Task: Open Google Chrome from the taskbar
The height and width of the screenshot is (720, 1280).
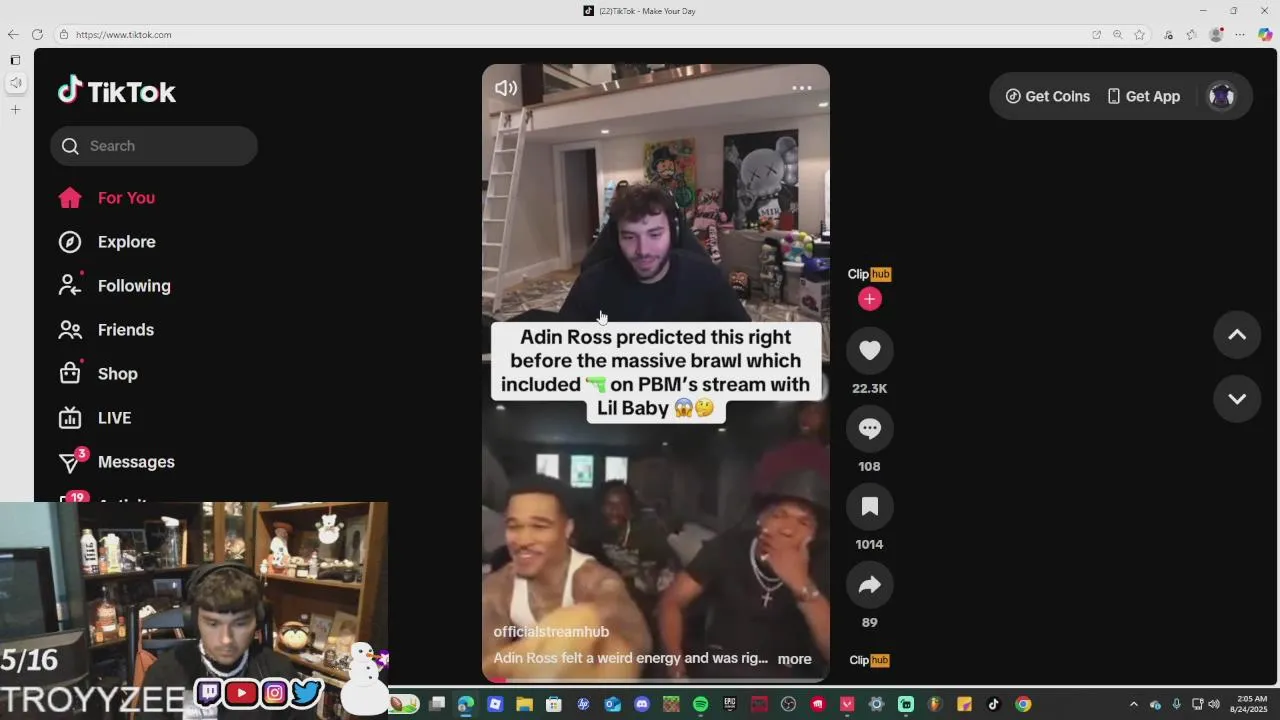Action: [1022, 704]
